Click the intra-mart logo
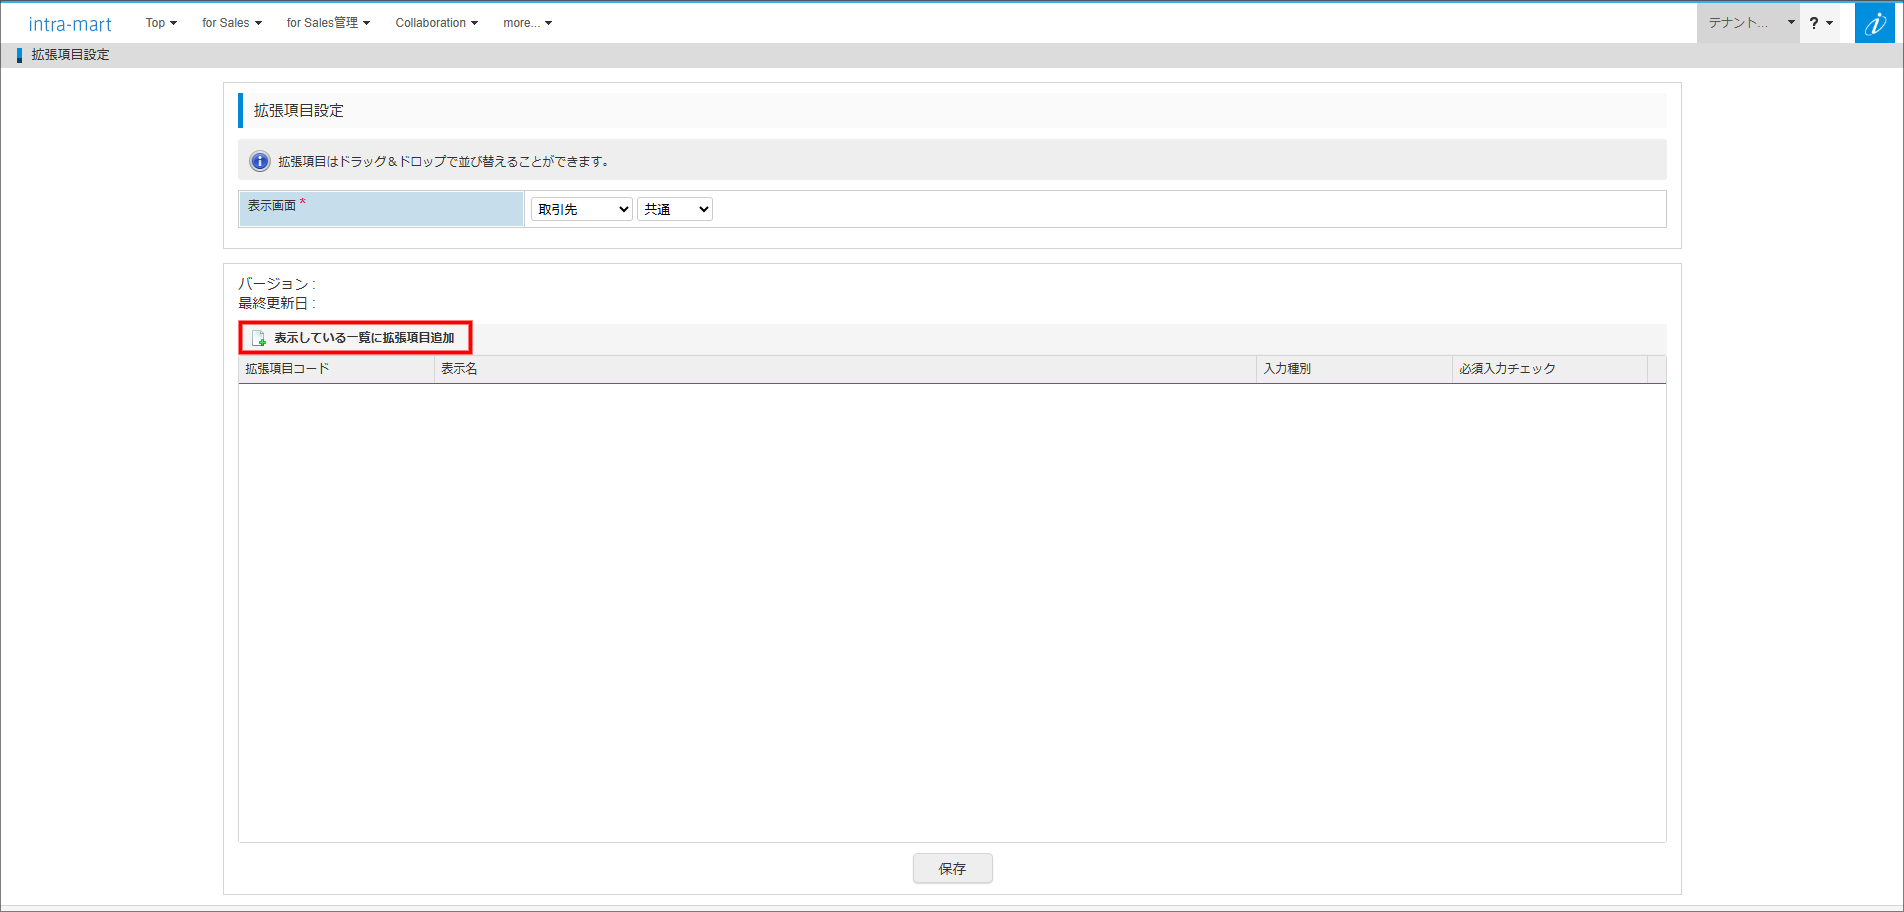Viewport: 1904px width, 912px height. (x=70, y=23)
